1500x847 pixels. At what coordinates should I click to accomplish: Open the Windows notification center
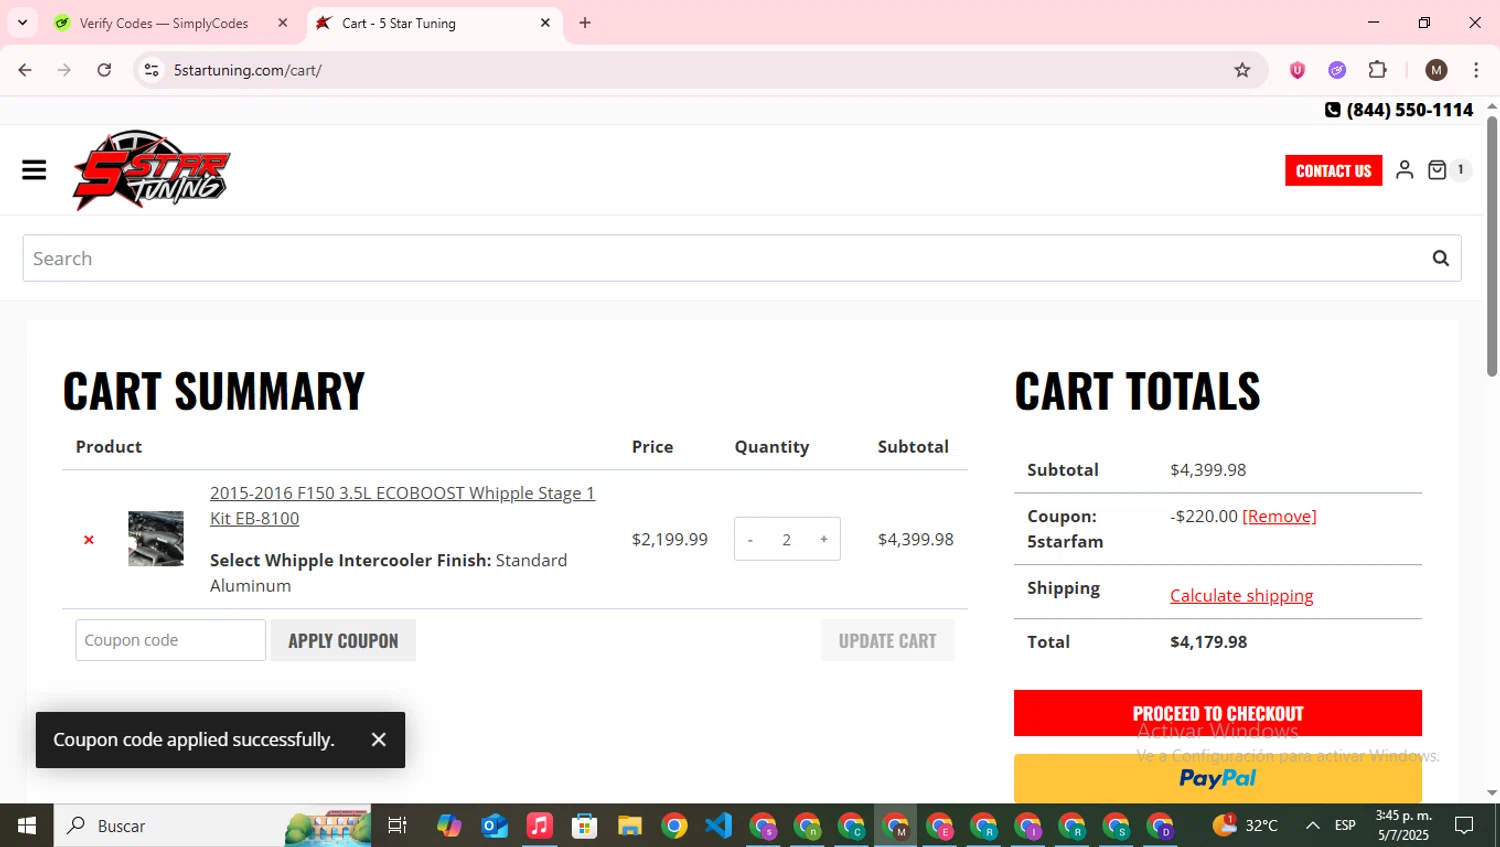tap(1464, 826)
